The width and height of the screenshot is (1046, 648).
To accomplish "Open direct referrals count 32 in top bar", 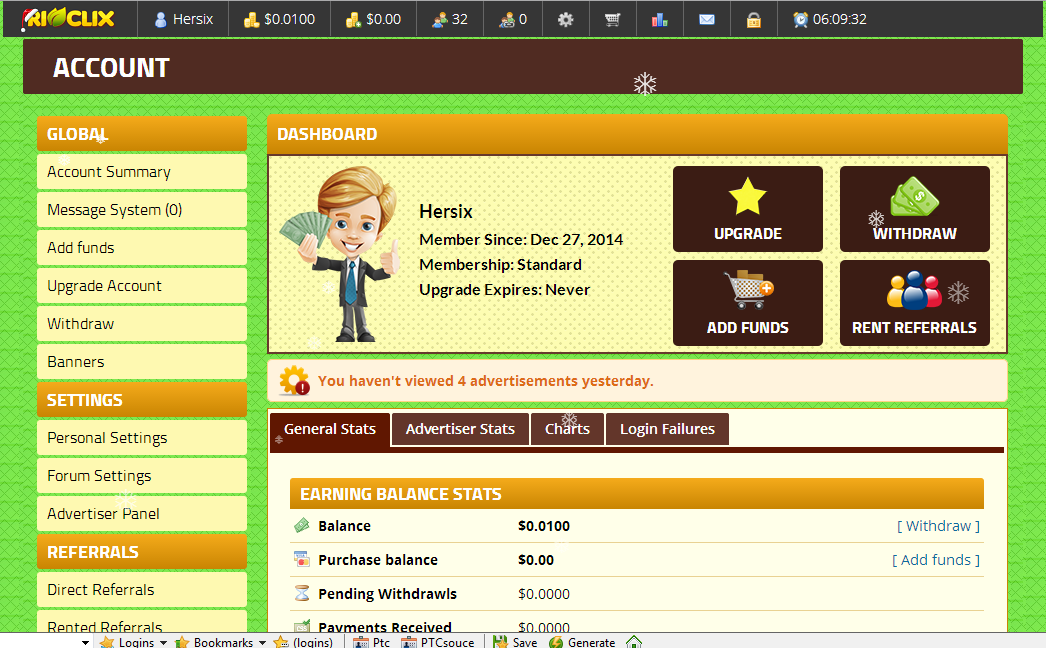I will tap(450, 19).
